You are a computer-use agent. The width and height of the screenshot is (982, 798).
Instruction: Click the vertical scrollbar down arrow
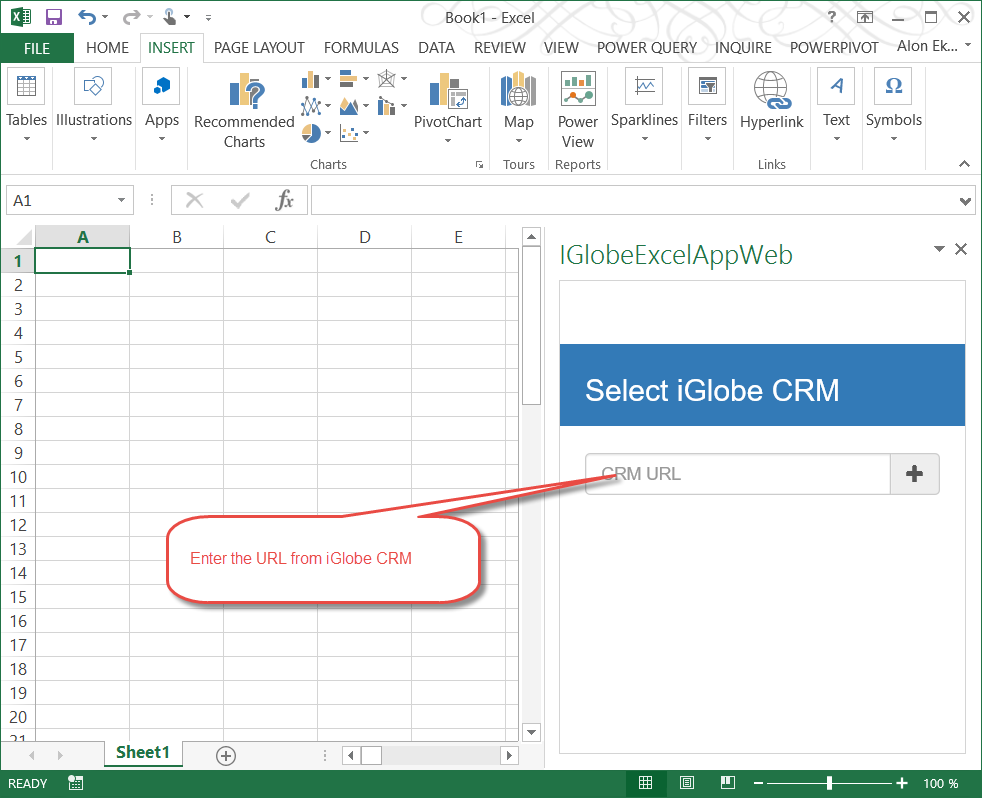coord(531,732)
